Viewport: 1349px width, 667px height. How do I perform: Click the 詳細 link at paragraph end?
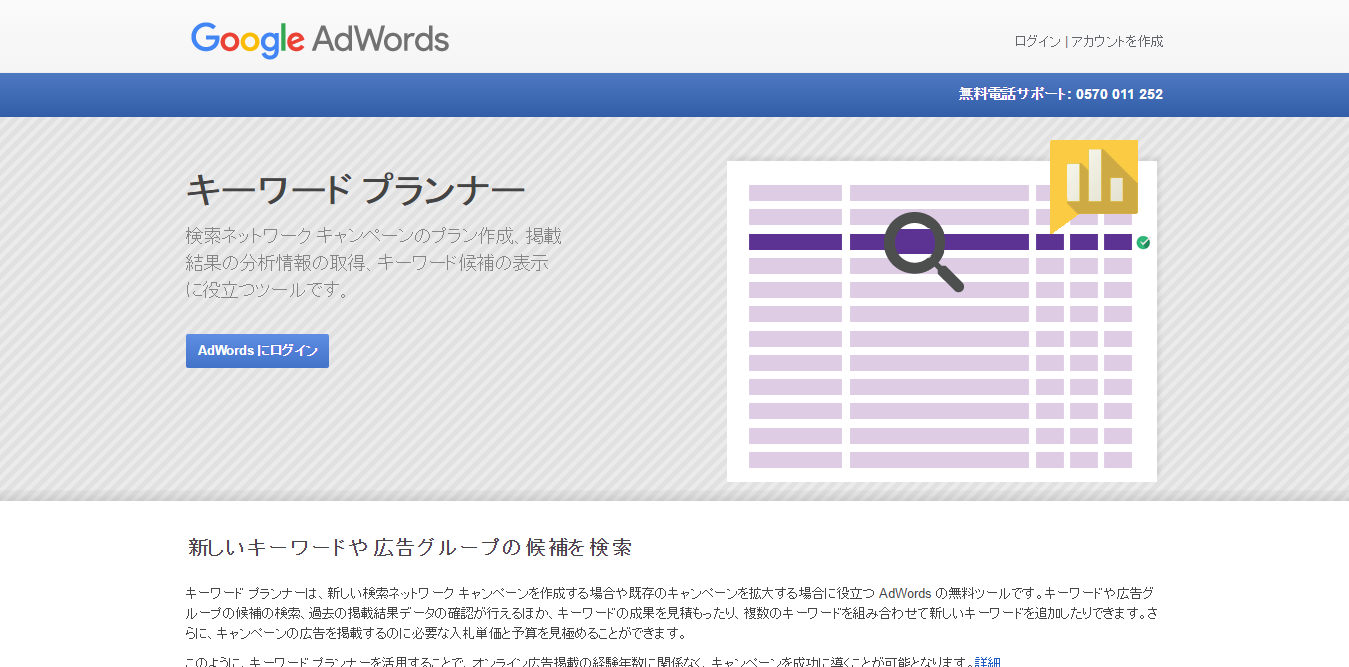987,662
